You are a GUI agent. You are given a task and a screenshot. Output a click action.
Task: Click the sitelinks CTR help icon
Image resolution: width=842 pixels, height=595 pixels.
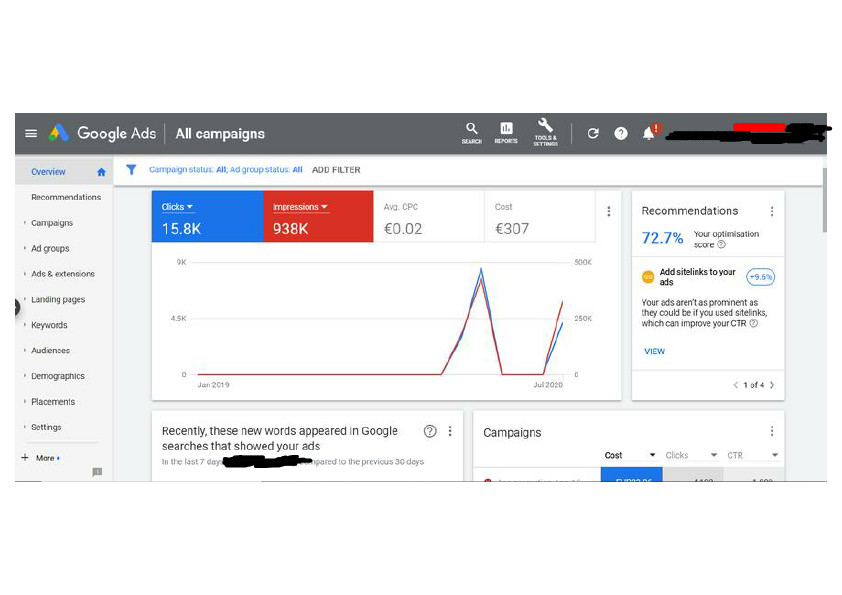click(753, 323)
